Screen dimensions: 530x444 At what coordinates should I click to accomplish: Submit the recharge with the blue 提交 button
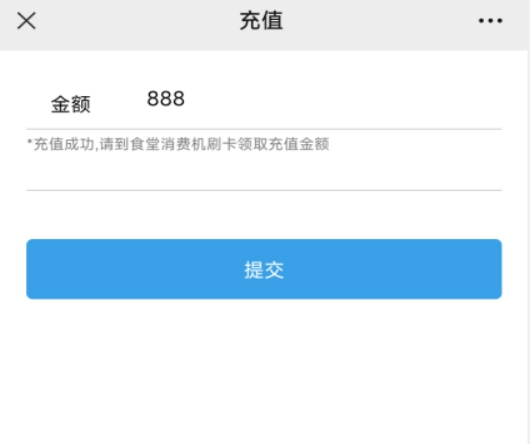tap(264, 269)
